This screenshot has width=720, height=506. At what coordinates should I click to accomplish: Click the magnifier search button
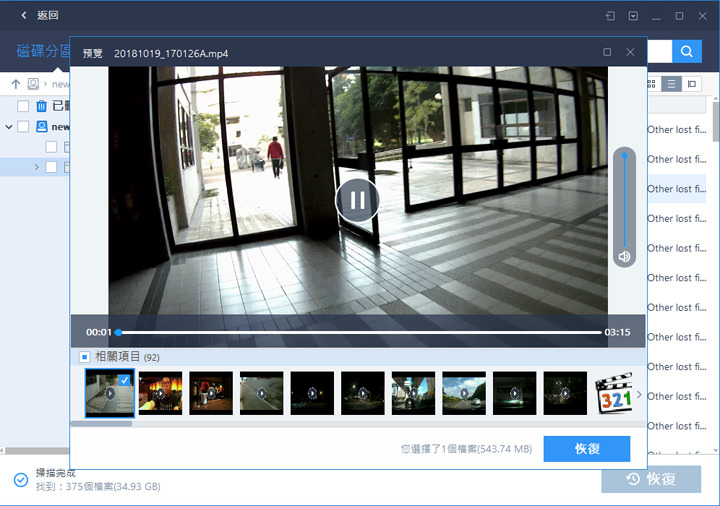click(x=687, y=52)
